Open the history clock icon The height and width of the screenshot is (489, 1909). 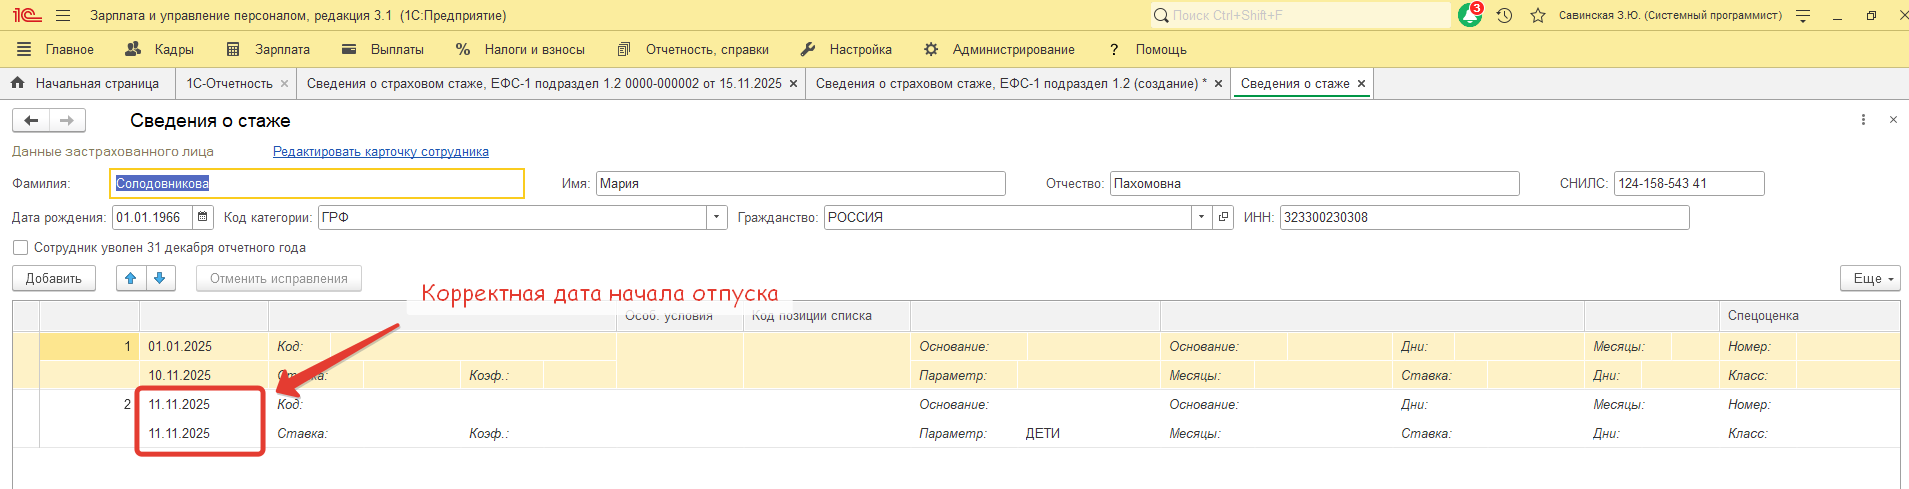(1504, 16)
